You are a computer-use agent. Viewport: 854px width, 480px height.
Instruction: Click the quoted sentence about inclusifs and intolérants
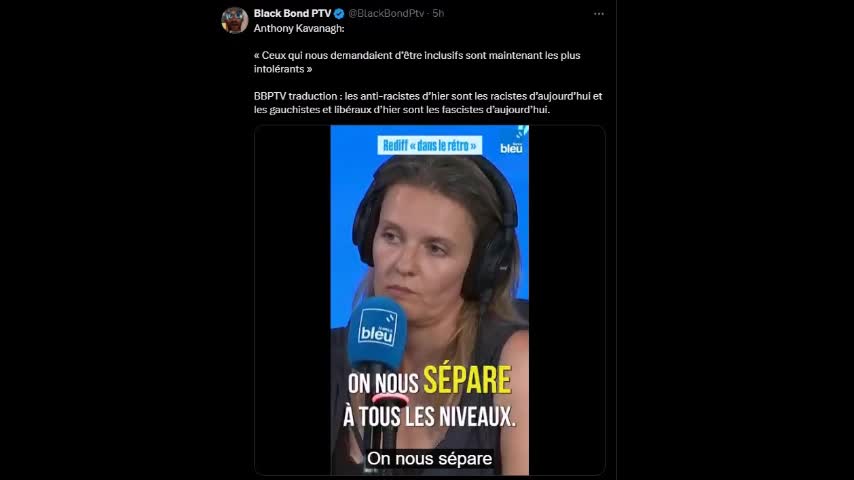point(417,62)
